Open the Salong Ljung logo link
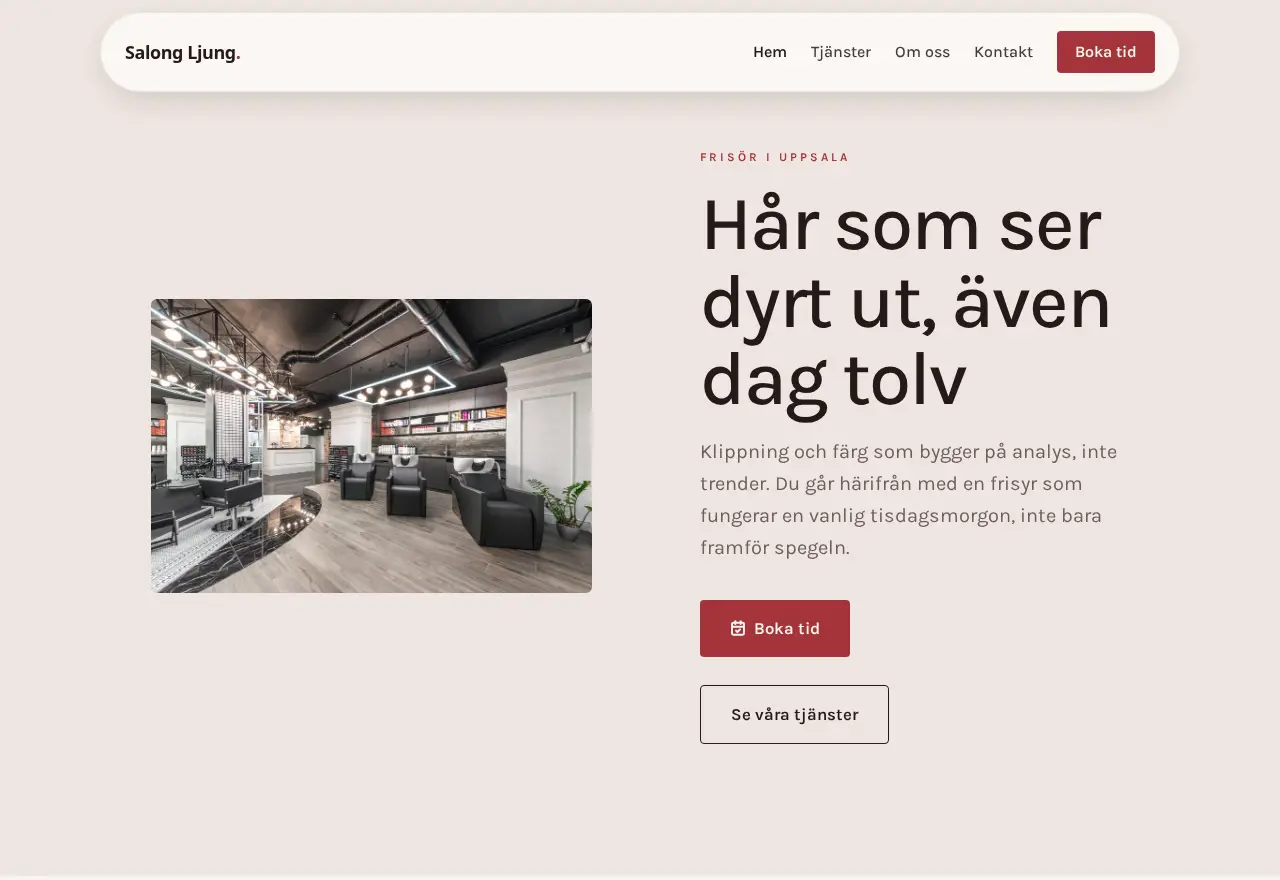This screenshot has height=880, width=1280. coord(182,53)
